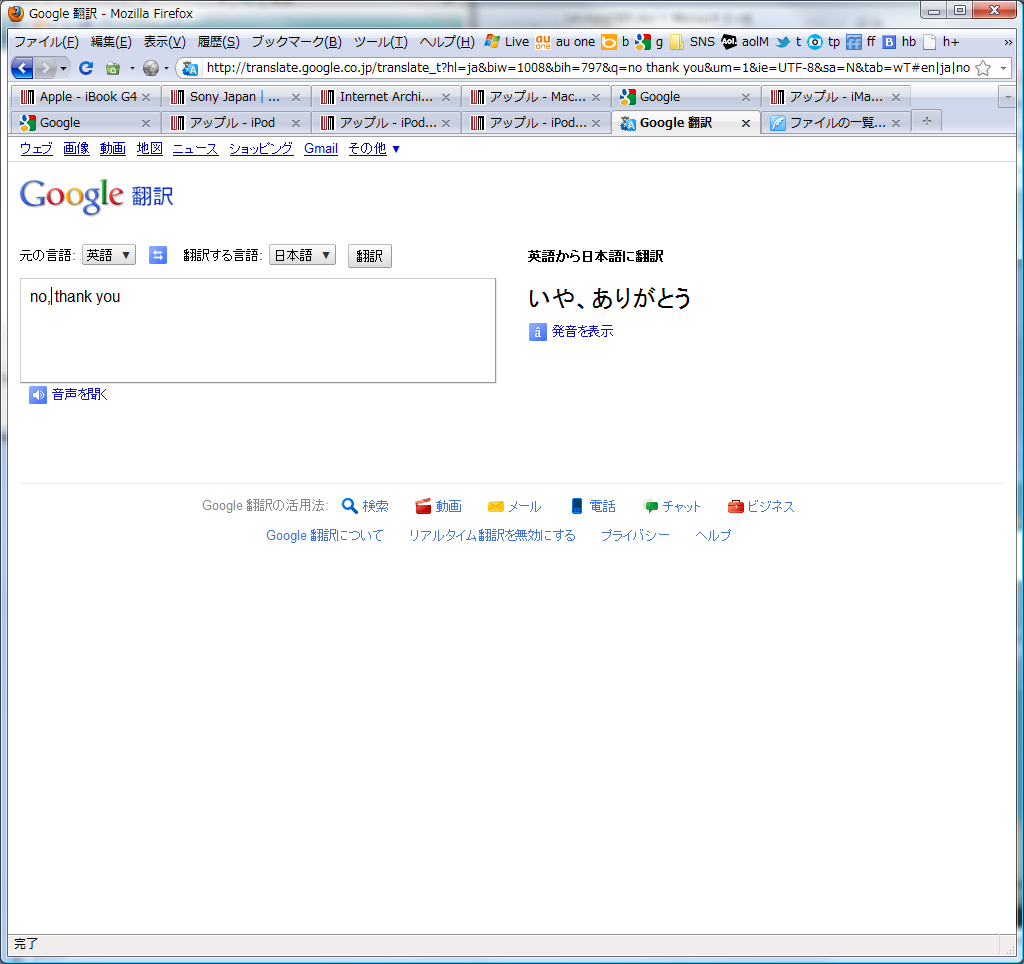Click the speaker icon to hear audio
This screenshot has width=1024, height=964.
(38, 394)
